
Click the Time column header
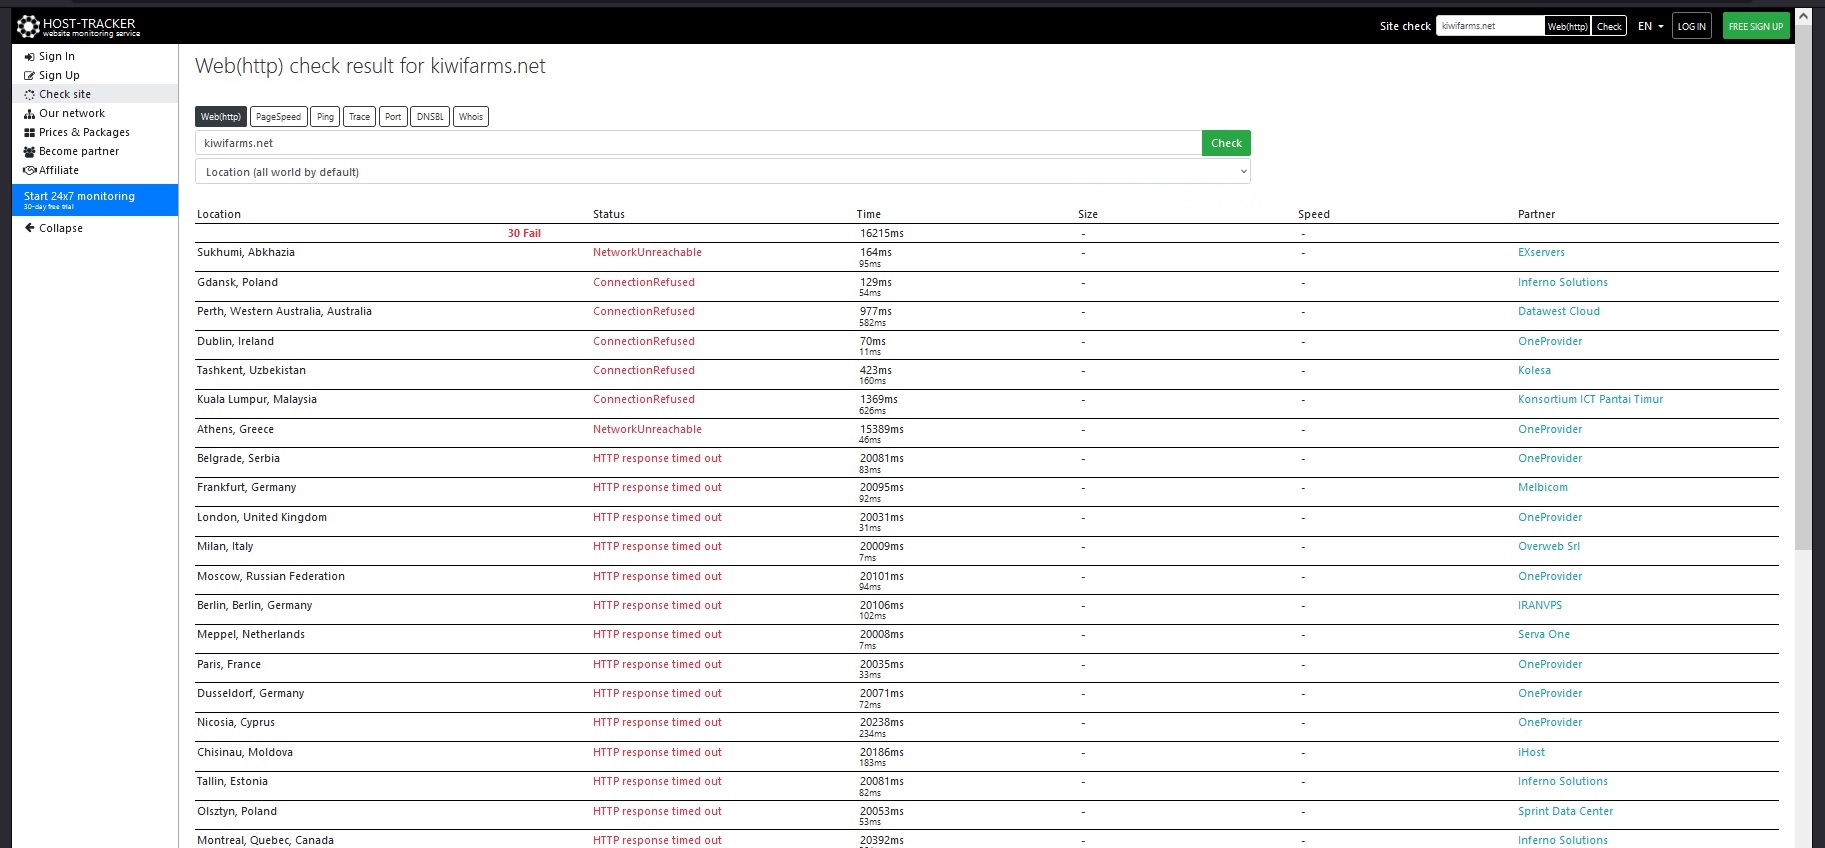pos(869,215)
